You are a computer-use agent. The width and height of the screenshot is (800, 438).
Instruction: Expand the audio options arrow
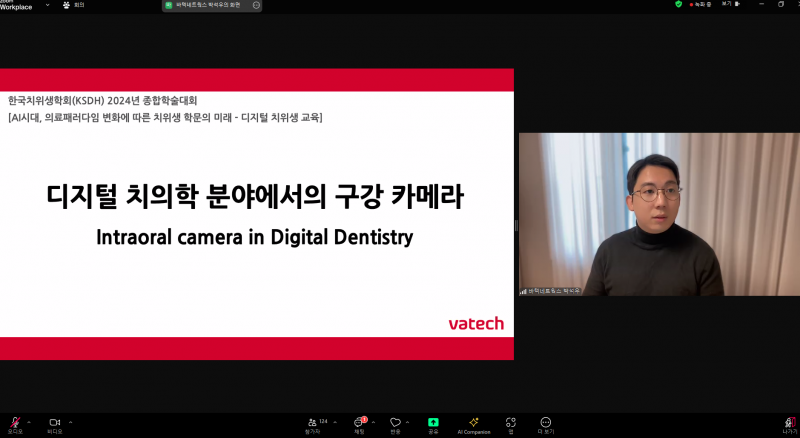pos(29,421)
